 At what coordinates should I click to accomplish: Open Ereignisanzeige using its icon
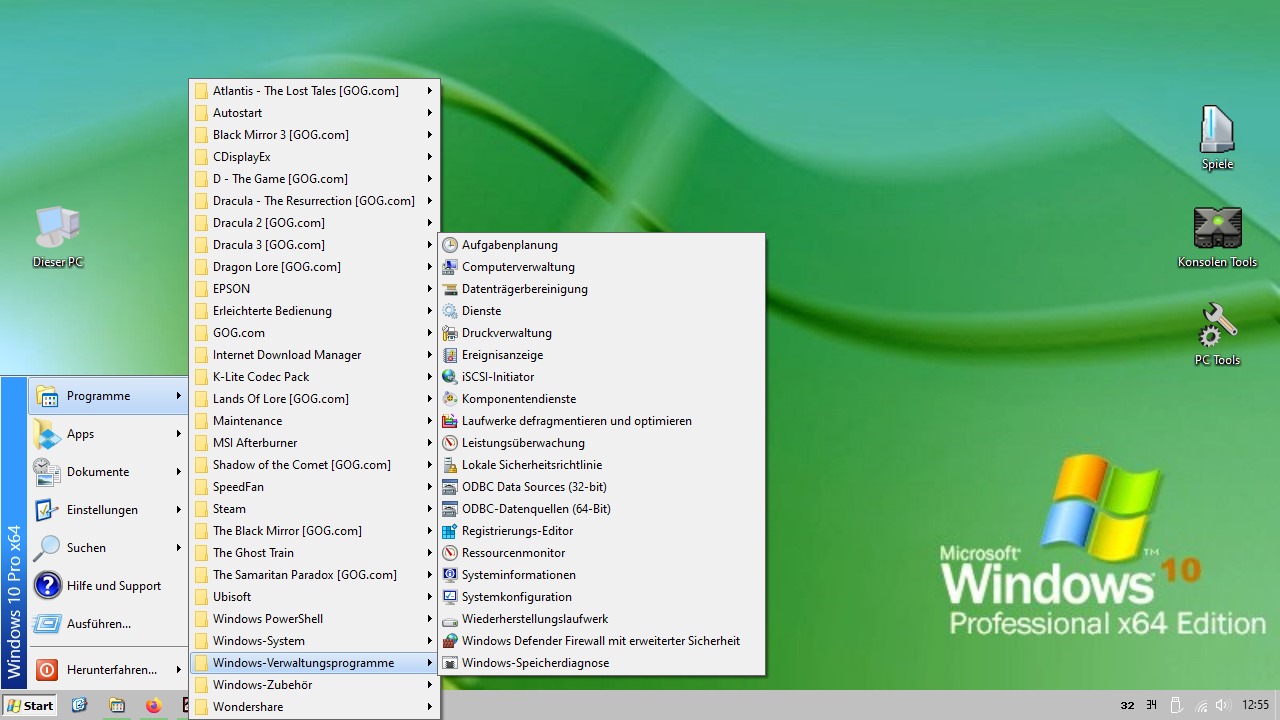450,355
